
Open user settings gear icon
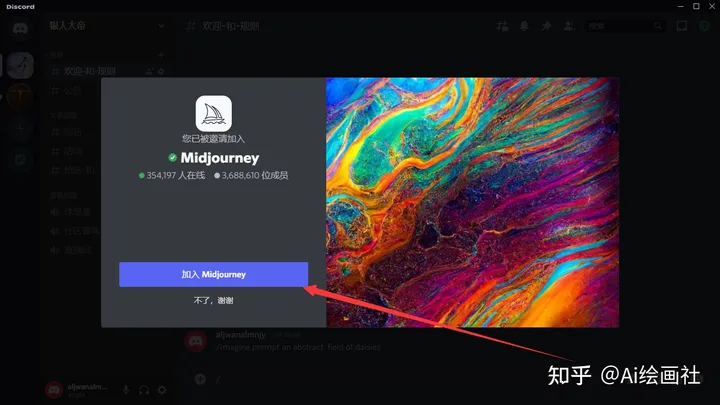point(162,389)
